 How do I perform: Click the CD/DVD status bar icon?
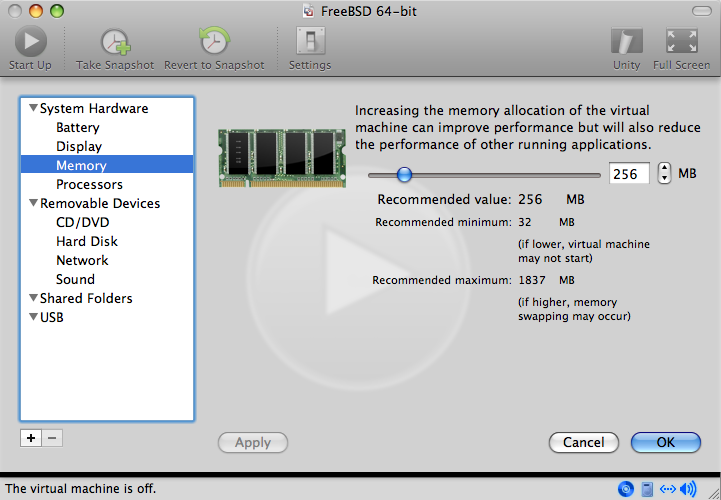(626, 489)
